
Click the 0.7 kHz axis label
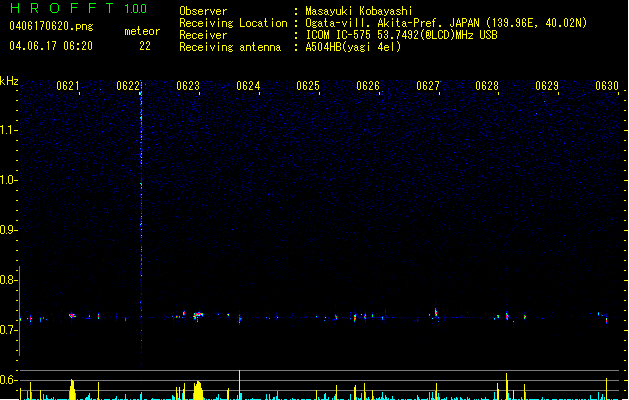[8, 330]
